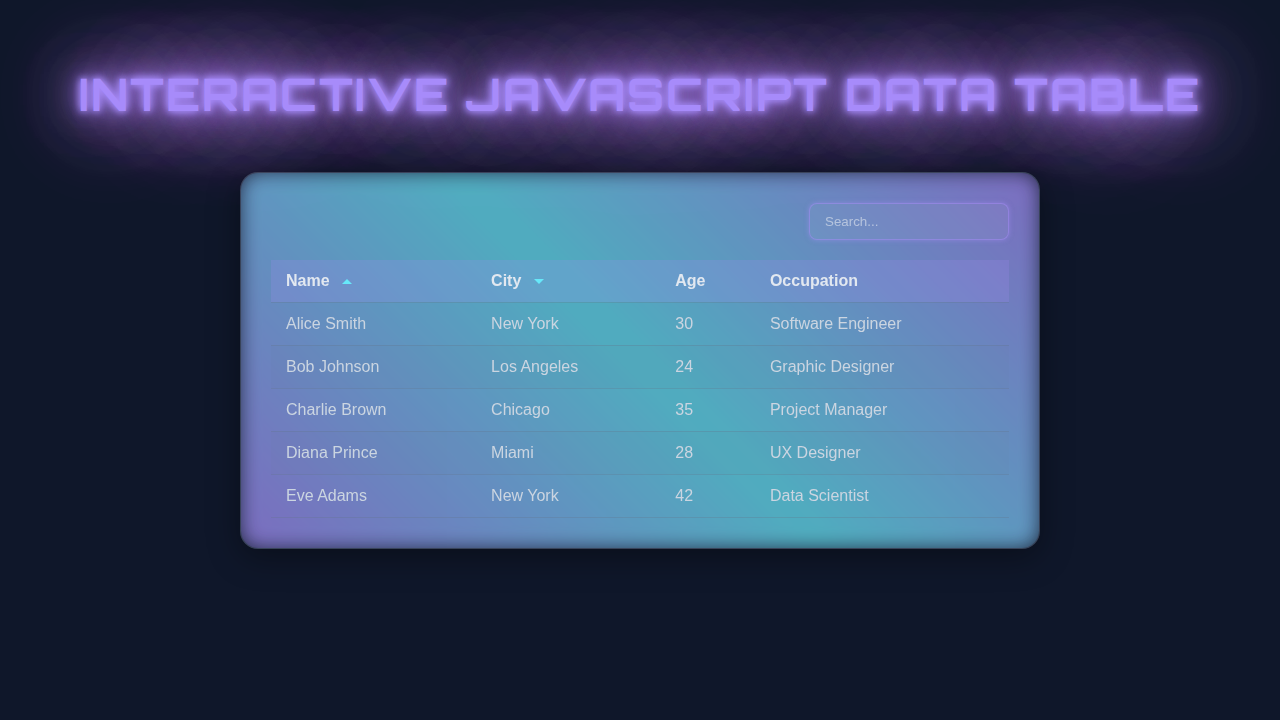
Task: Click New York in Alice Smith's row
Action: (x=568, y=324)
